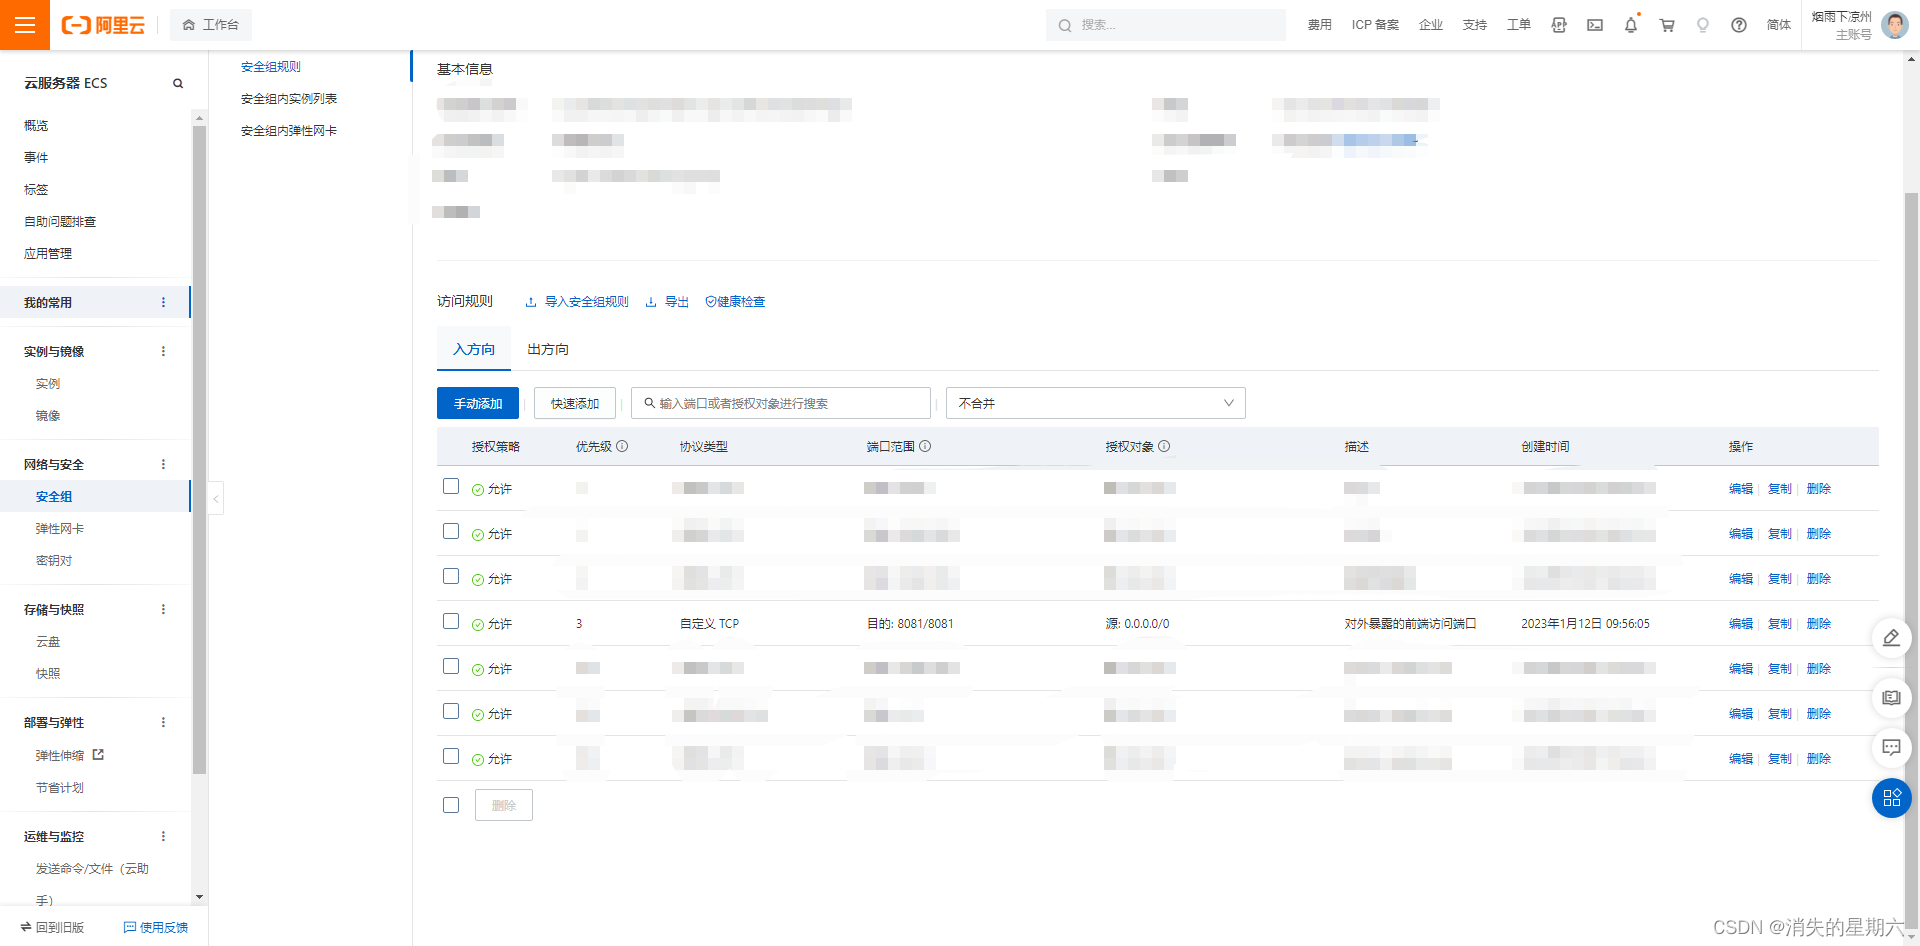This screenshot has height=946, width=1920.
Task: Open the 工单 ticket menu
Action: tap(1518, 25)
